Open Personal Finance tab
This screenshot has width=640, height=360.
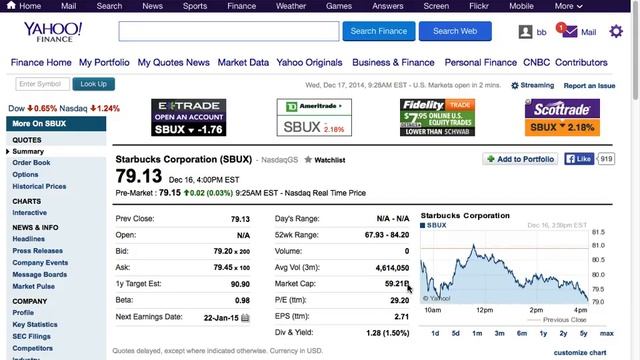coord(480,62)
